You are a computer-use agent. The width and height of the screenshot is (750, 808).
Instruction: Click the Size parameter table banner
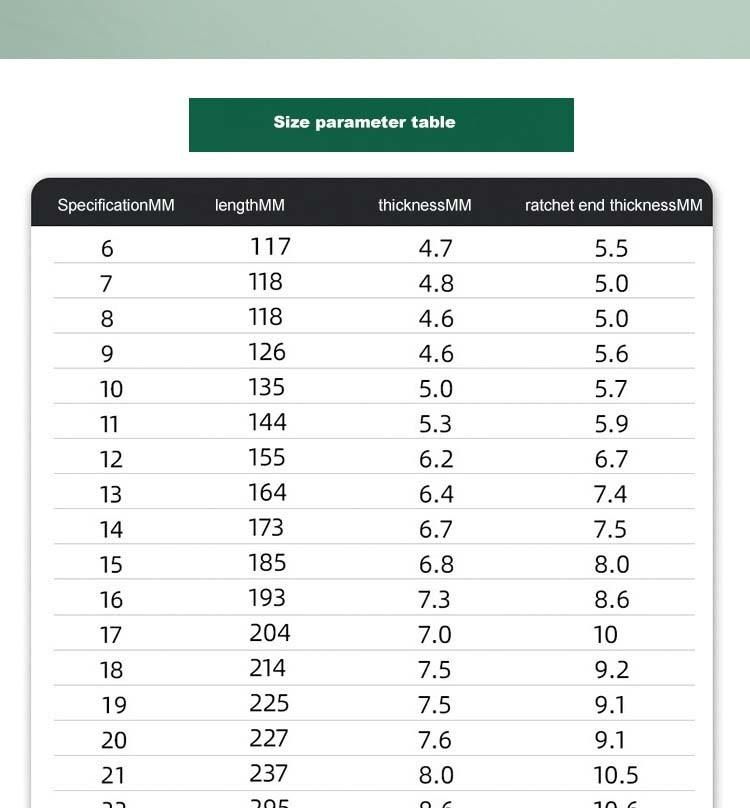pos(381,125)
